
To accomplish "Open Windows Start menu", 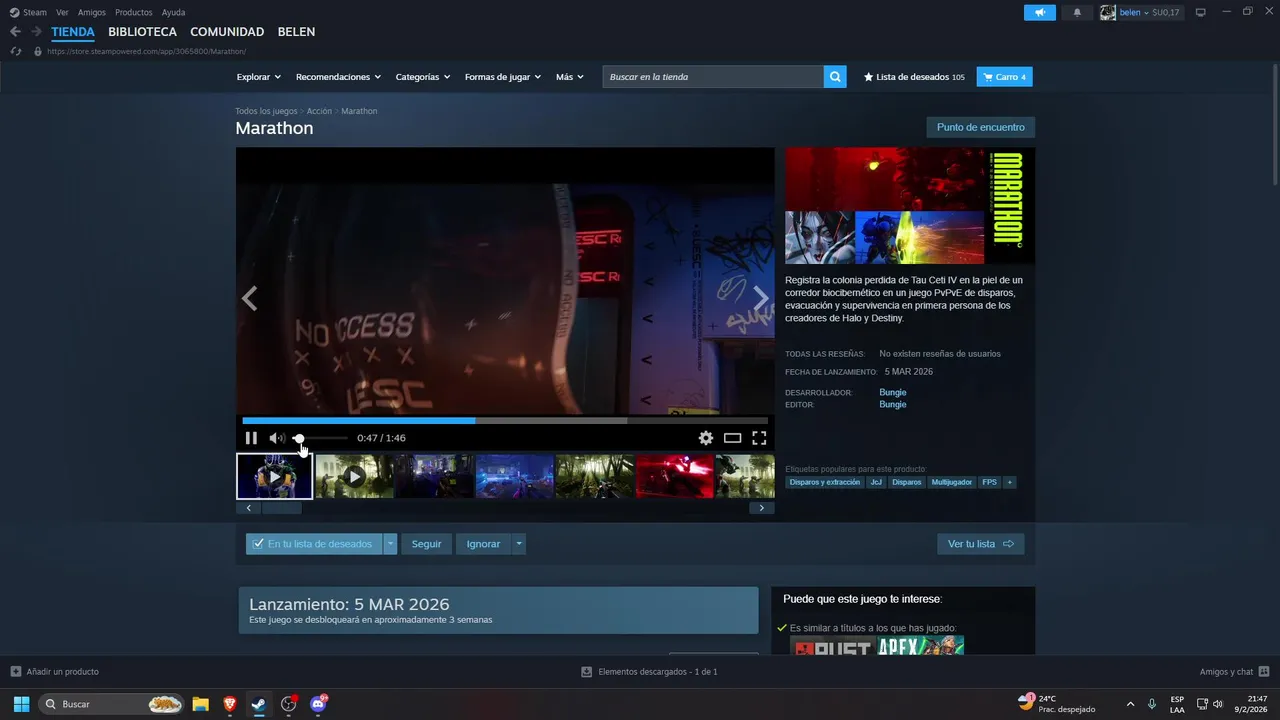I will (21, 704).
